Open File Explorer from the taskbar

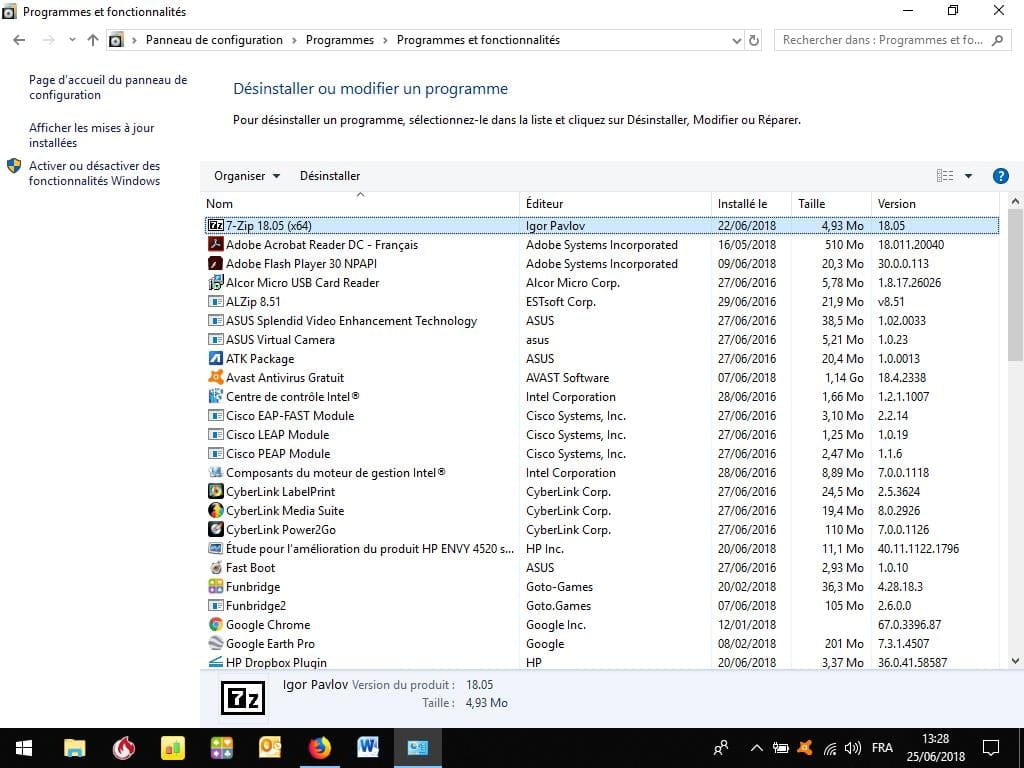[75, 748]
